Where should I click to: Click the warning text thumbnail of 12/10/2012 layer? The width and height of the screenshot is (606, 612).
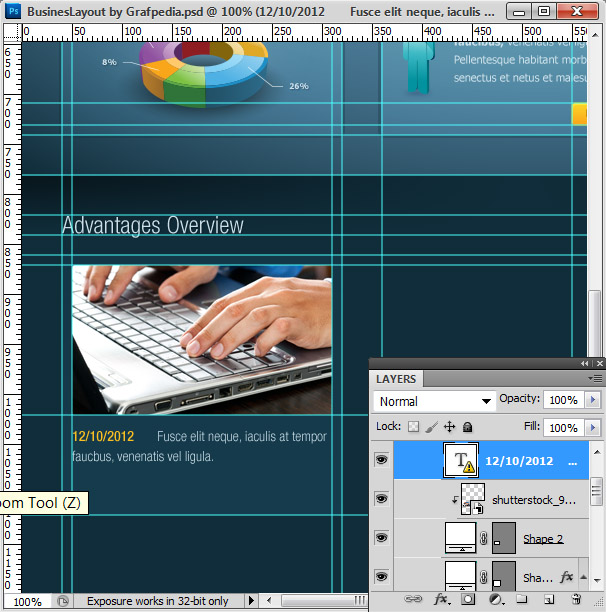(x=461, y=460)
